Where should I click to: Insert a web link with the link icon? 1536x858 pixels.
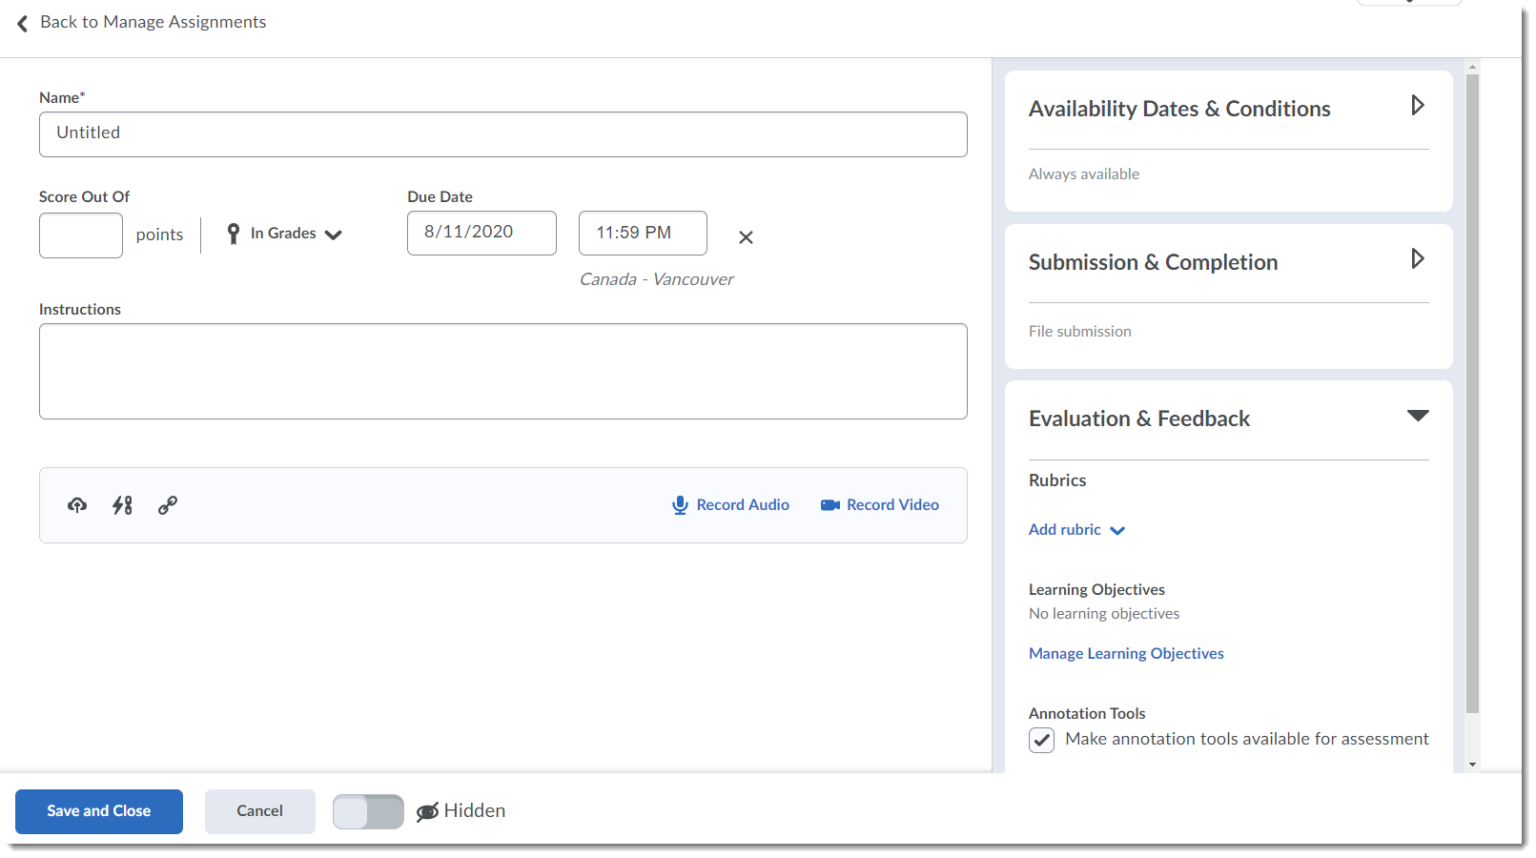point(167,505)
